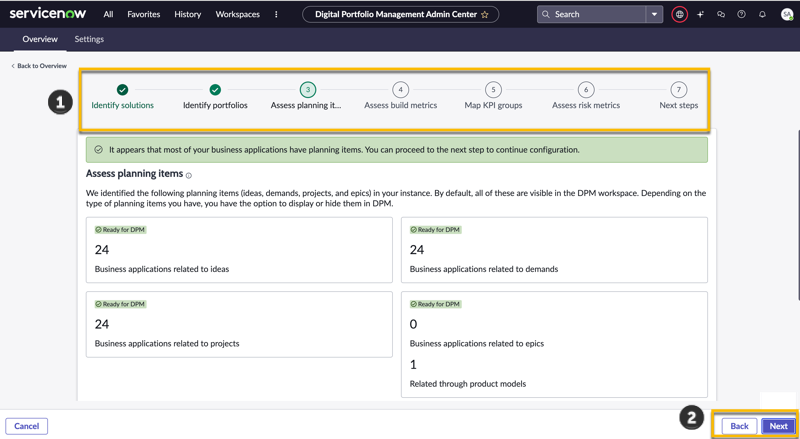800x439 pixels.
Task: Click Ready for DPM badge on ideas card
Action: pyautogui.click(x=120, y=230)
